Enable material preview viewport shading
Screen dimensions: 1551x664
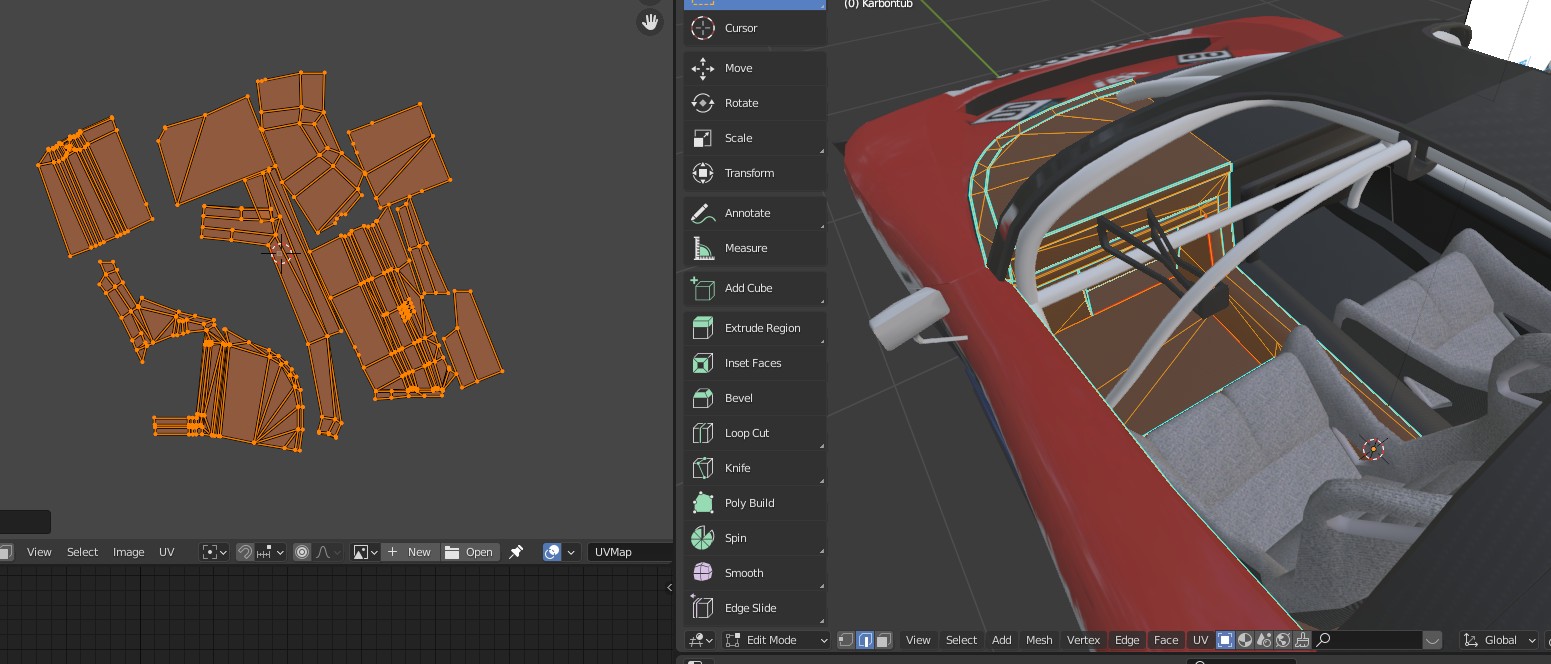coord(1264,640)
